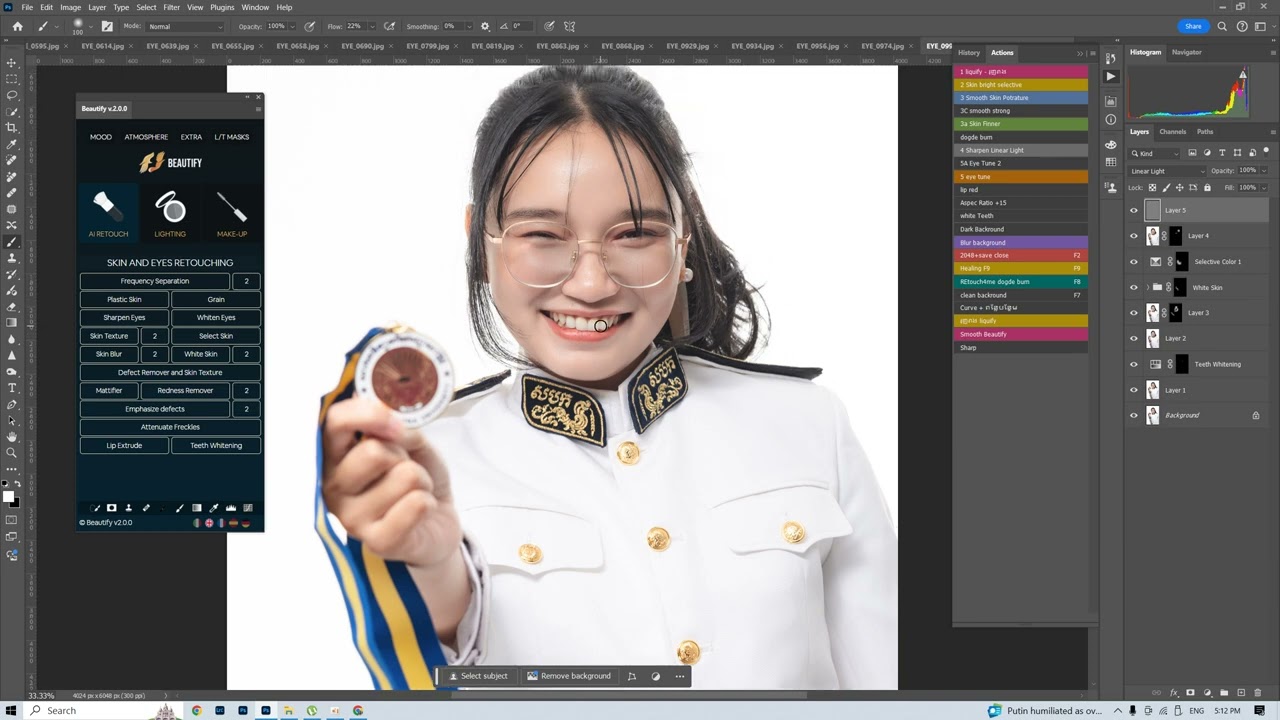Click foreground color swatch

tap(9, 496)
